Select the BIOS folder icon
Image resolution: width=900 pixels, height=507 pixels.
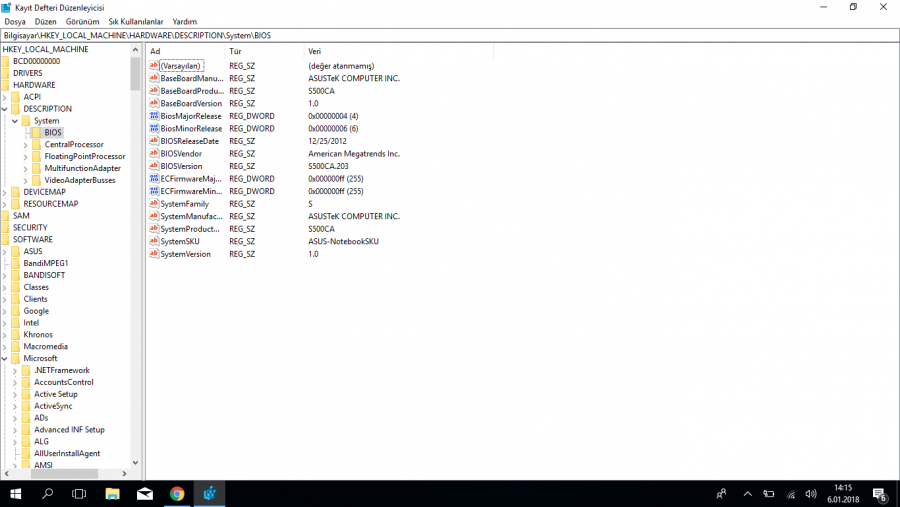36,132
